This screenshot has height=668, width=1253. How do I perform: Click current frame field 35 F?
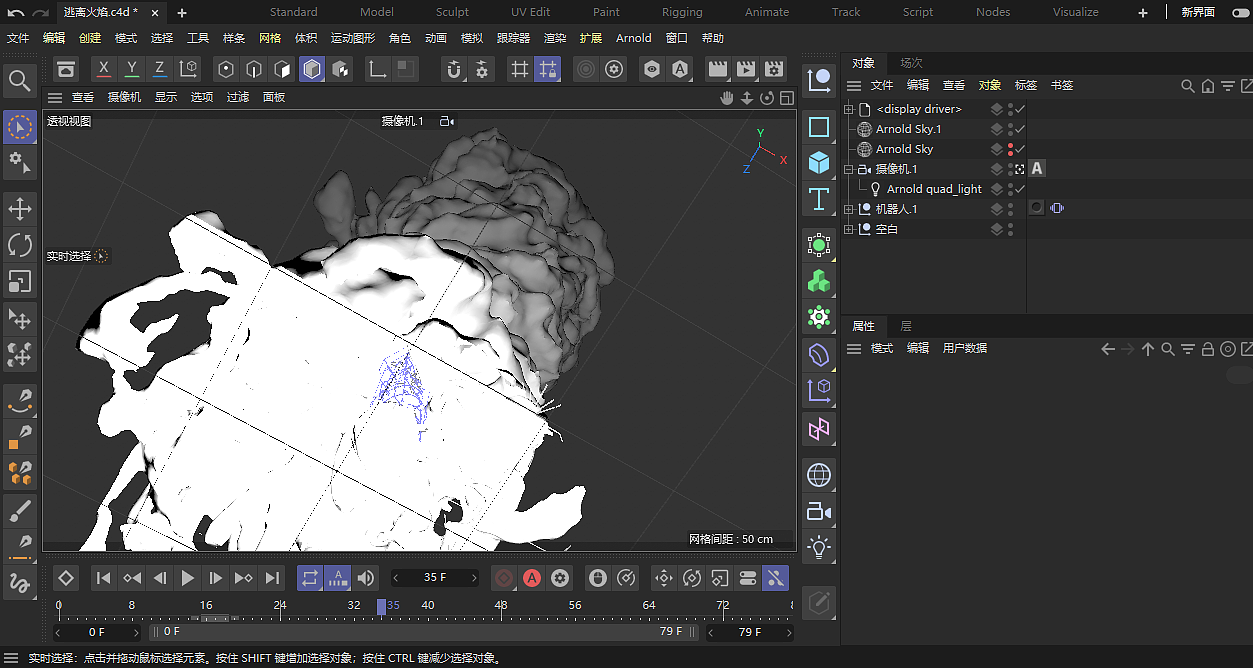click(435, 578)
